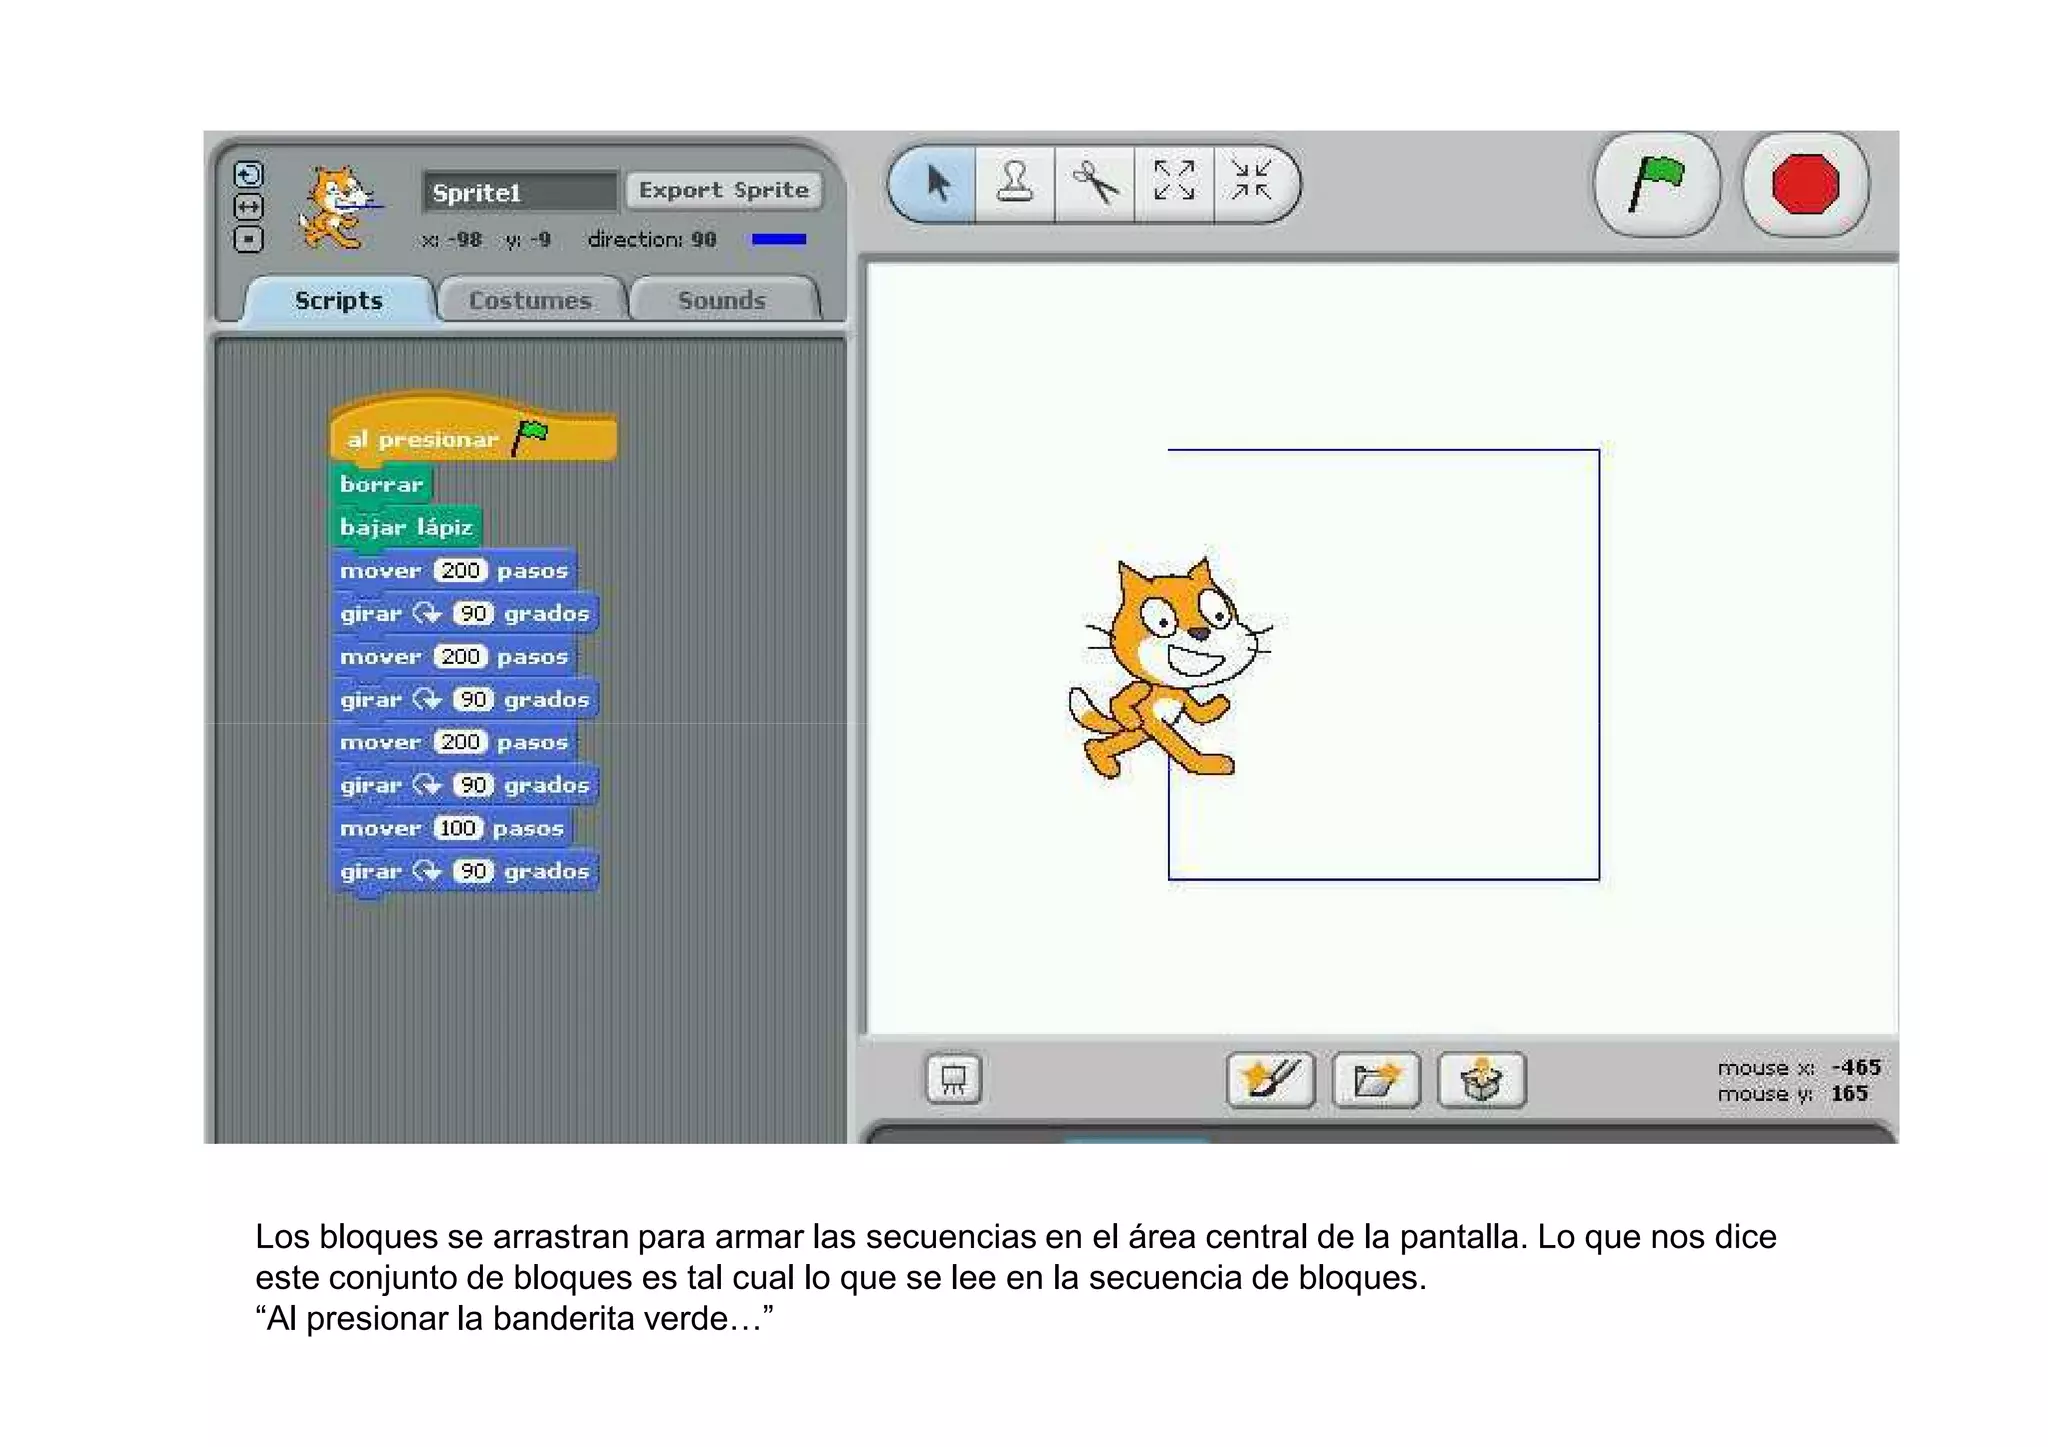
Task: Toggle presentation mode button below stage
Action: coord(953,1079)
